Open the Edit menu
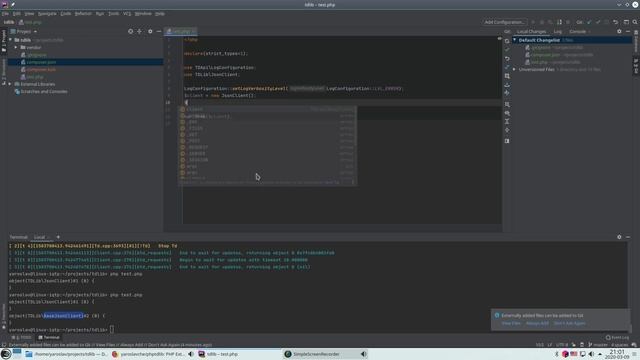Image resolution: width=640 pixels, height=360 pixels. coord(16,13)
